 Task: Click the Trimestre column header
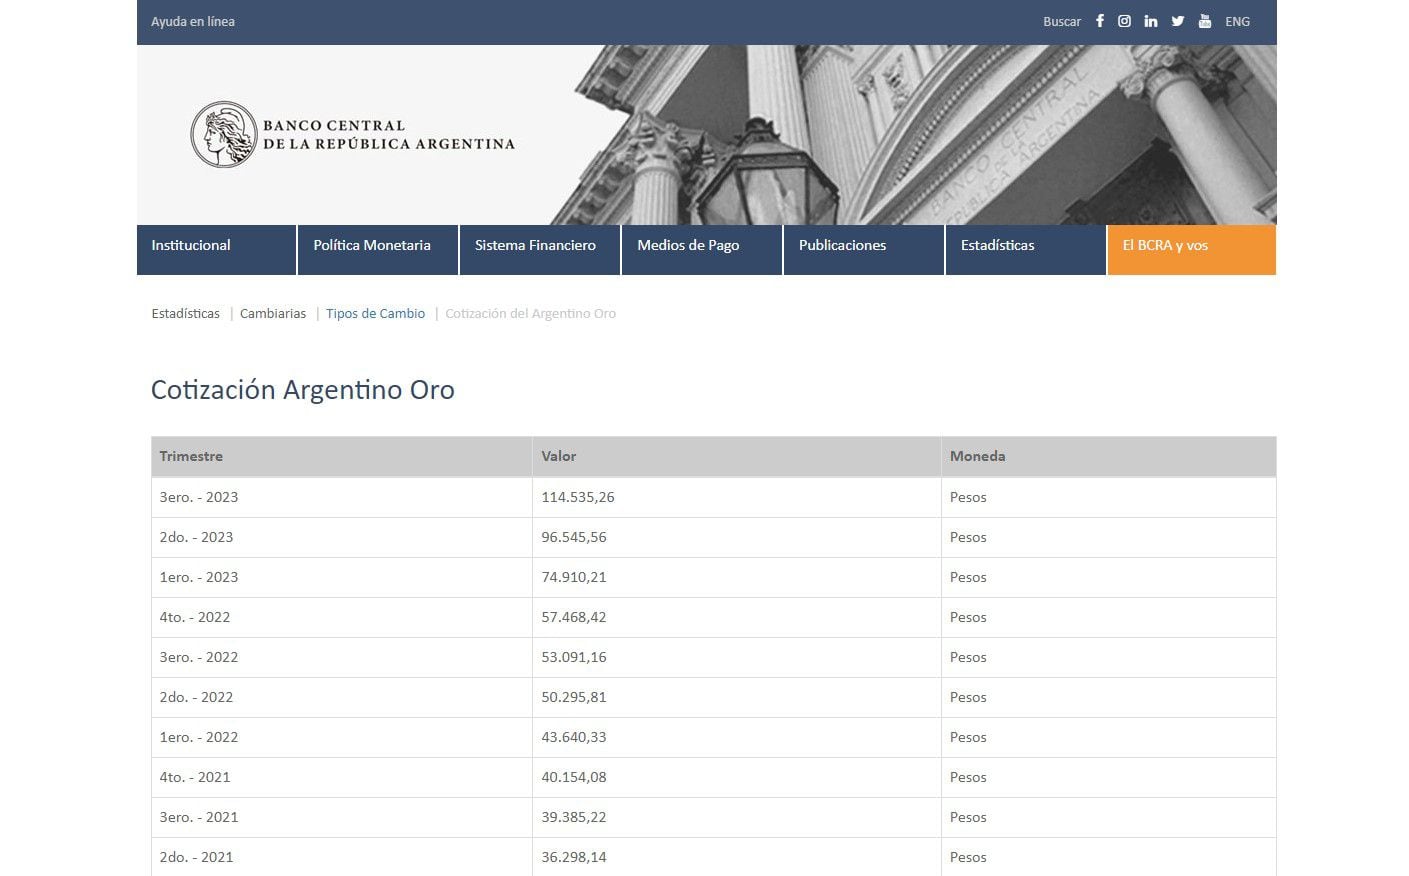pyautogui.click(x=191, y=456)
